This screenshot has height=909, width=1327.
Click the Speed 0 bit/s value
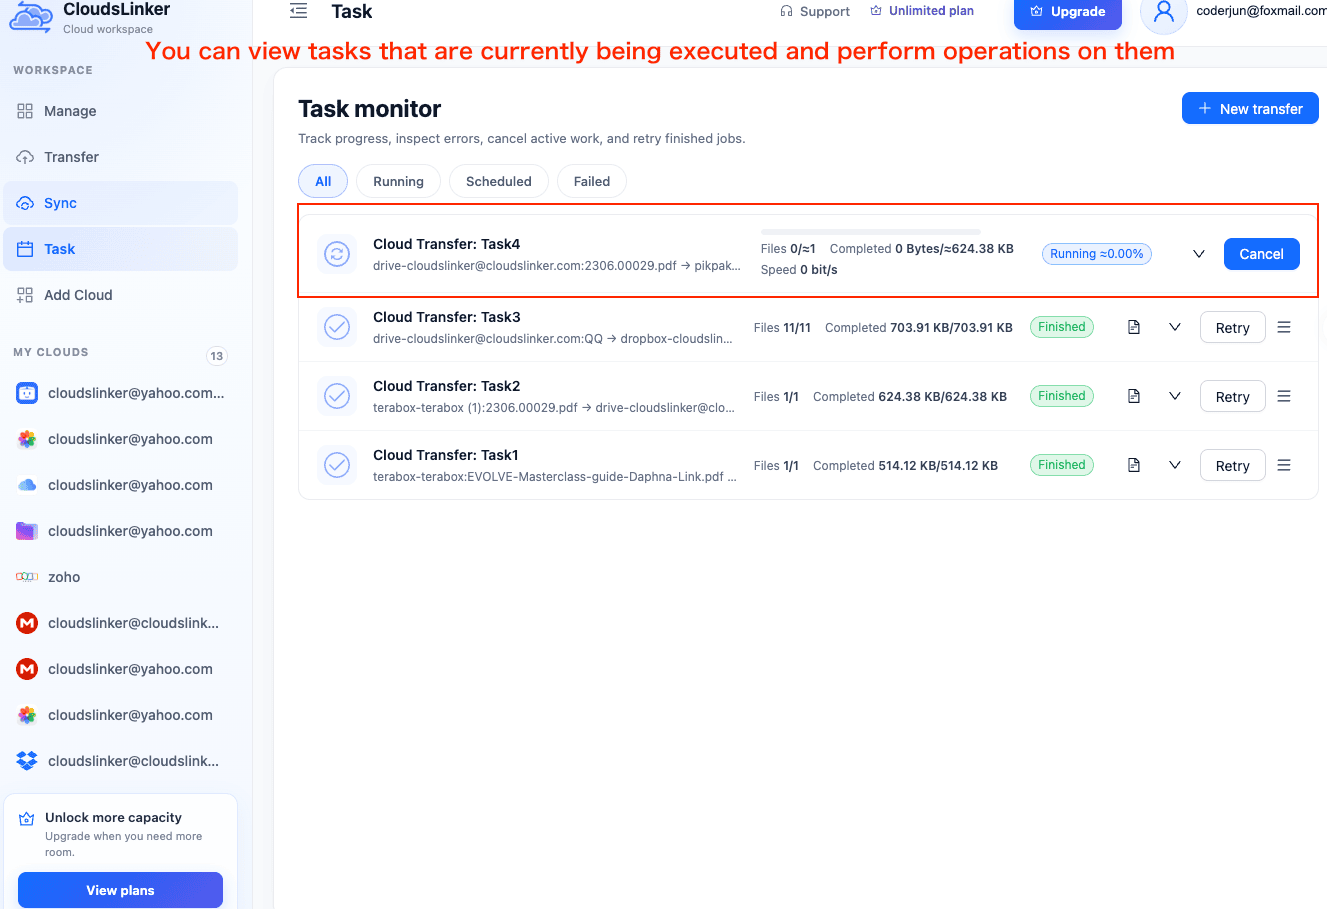pos(799,270)
